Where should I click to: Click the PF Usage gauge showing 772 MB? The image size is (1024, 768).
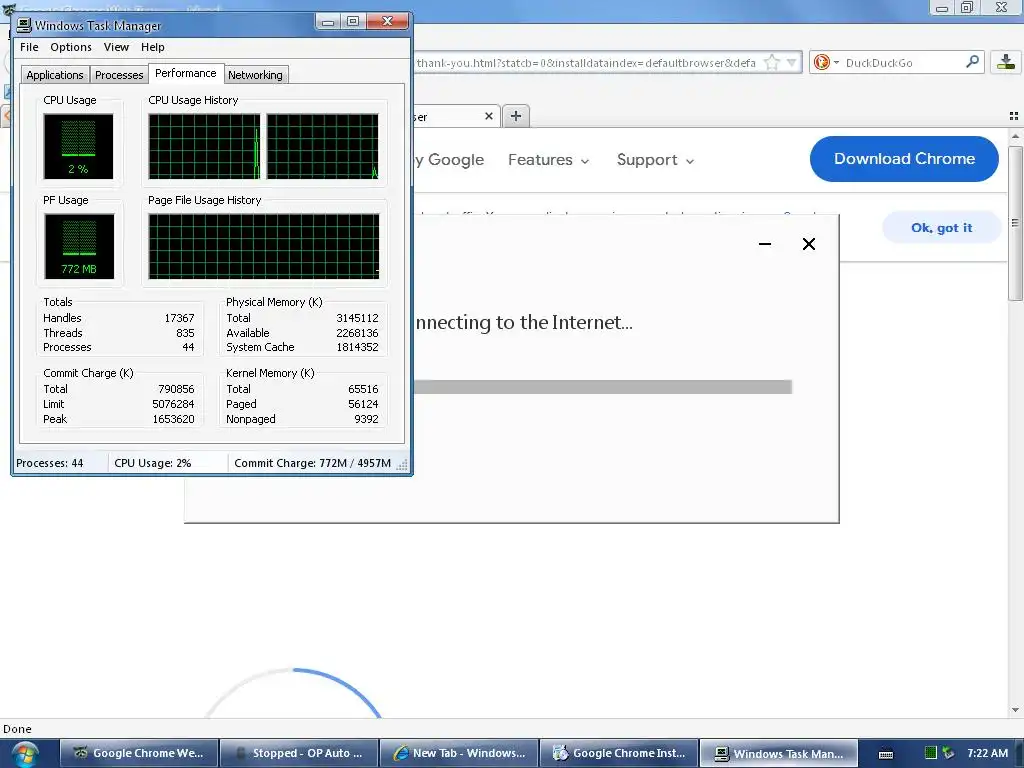click(x=79, y=246)
